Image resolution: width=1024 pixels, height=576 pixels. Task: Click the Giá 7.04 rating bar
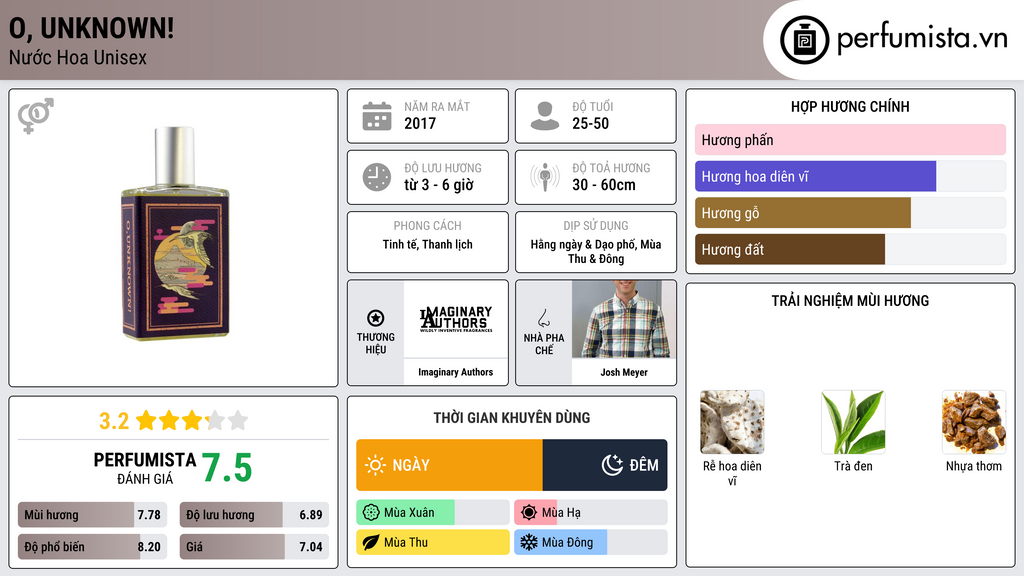tap(254, 547)
